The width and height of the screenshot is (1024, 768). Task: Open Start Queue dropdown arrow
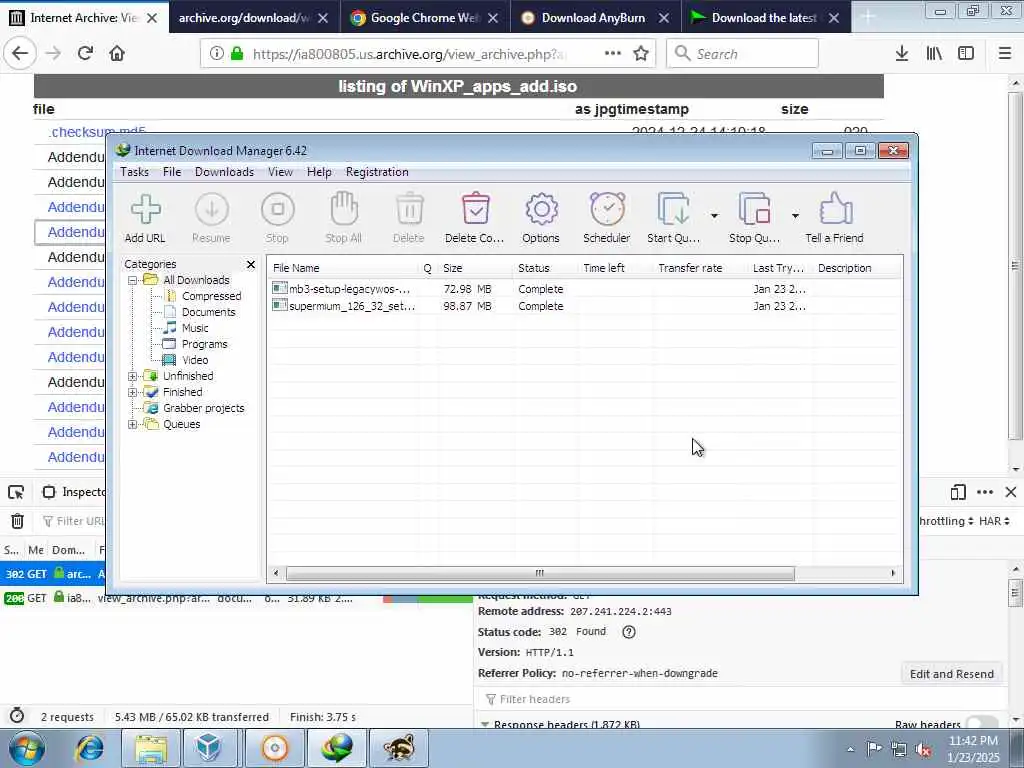click(714, 216)
